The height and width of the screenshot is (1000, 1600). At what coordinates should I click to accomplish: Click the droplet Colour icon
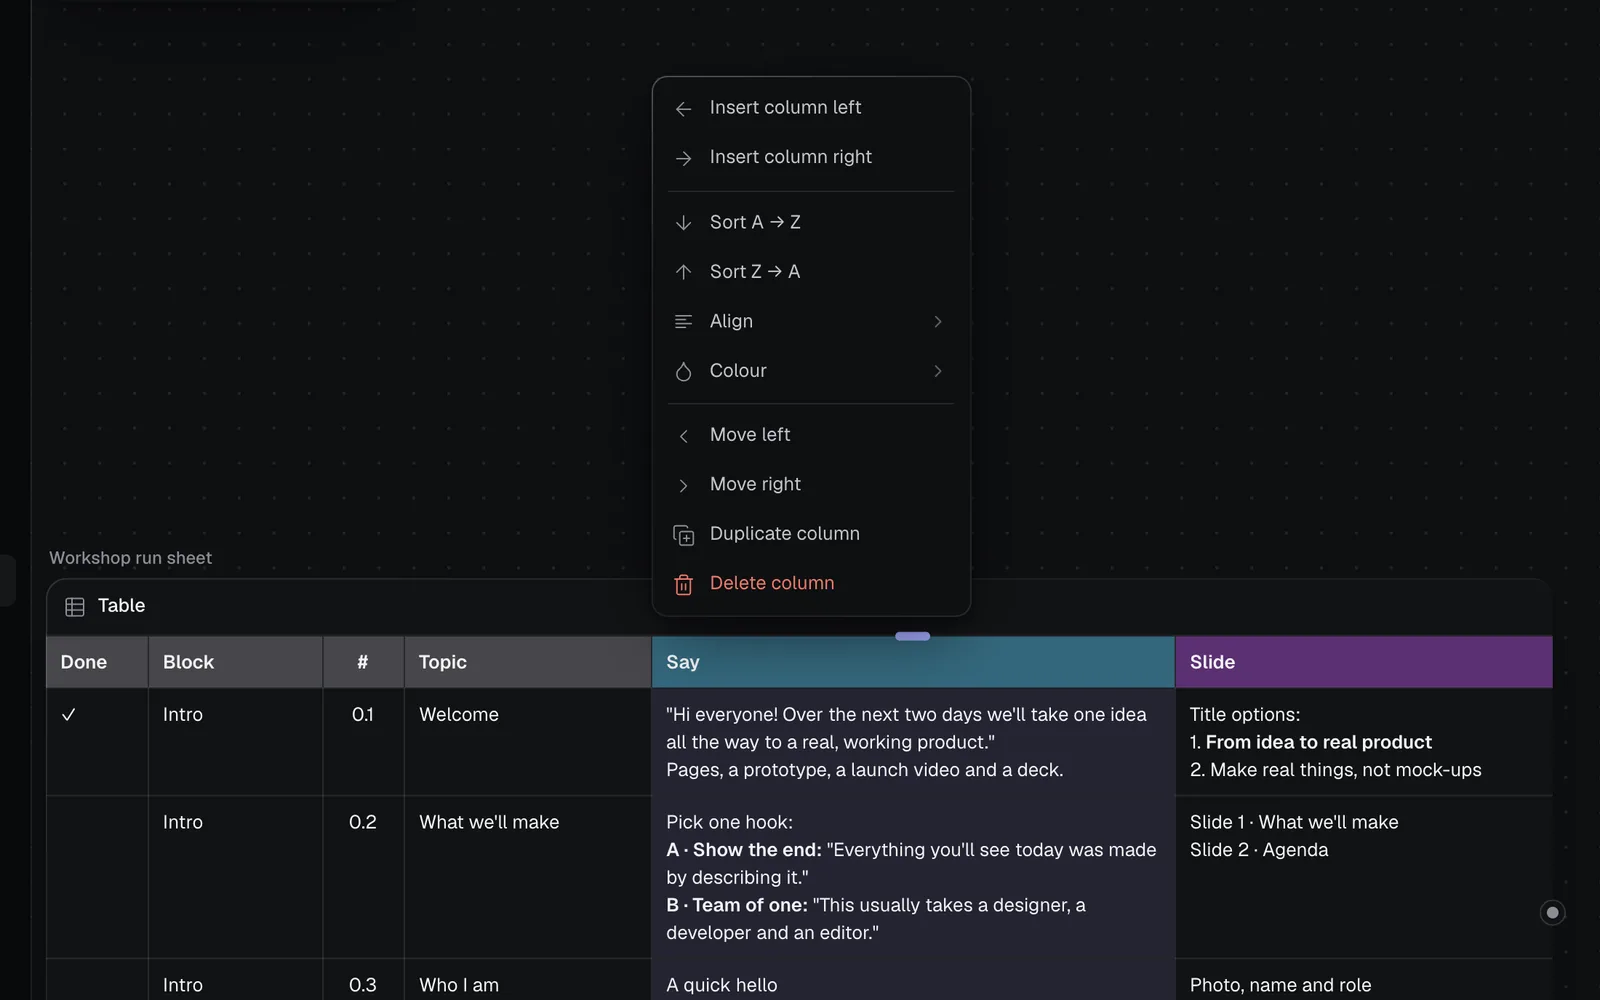(x=683, y=371)
